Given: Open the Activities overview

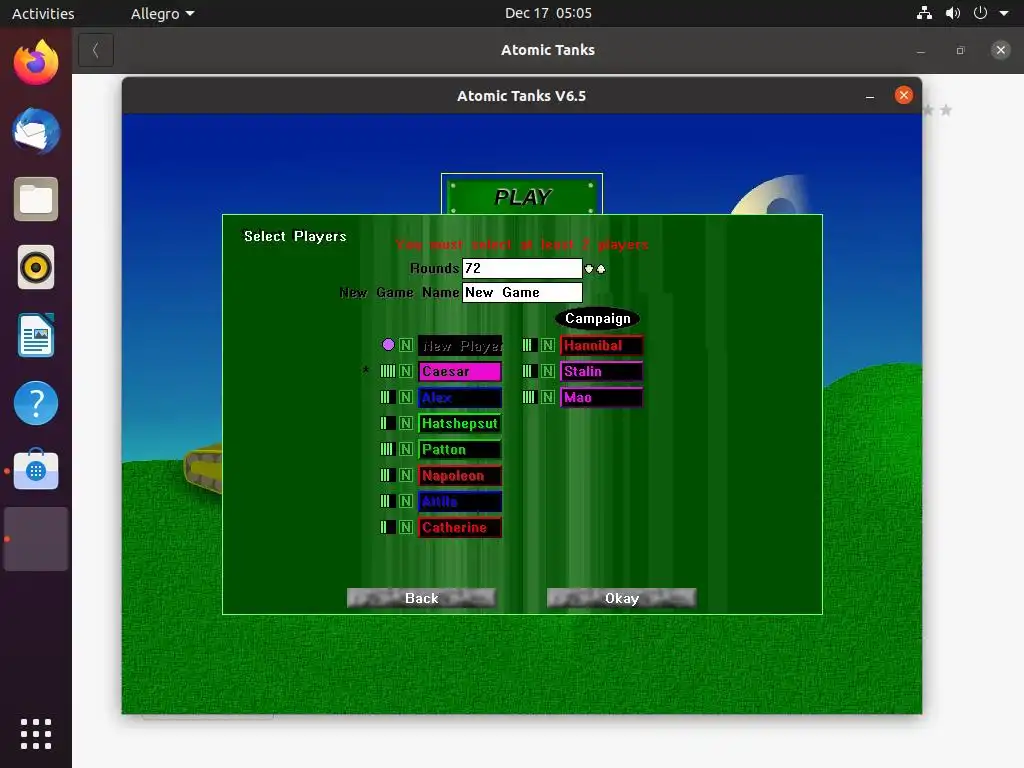Looking at the screenshot, I should coord(43,13).
